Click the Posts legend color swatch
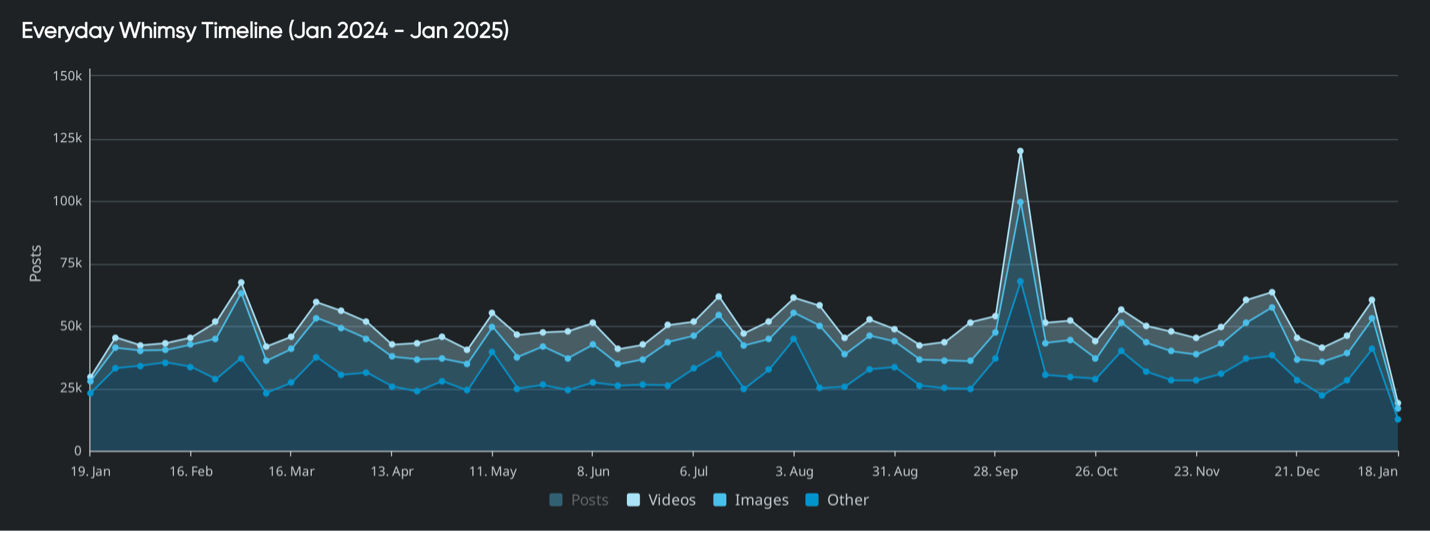 [556, 500]
